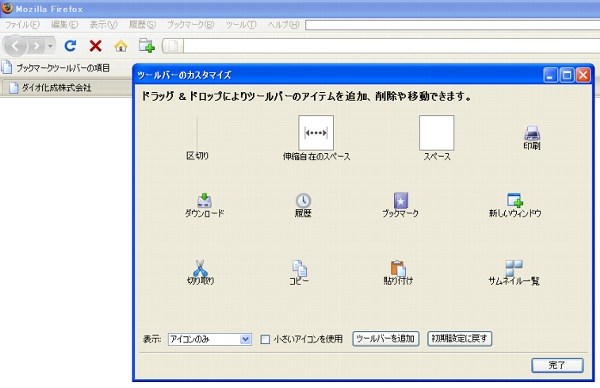This screenshot has height=388, width=600.
Task: Minimize the ツールバーのカスタマイズ dialog
Action: [x=550, y=75]
